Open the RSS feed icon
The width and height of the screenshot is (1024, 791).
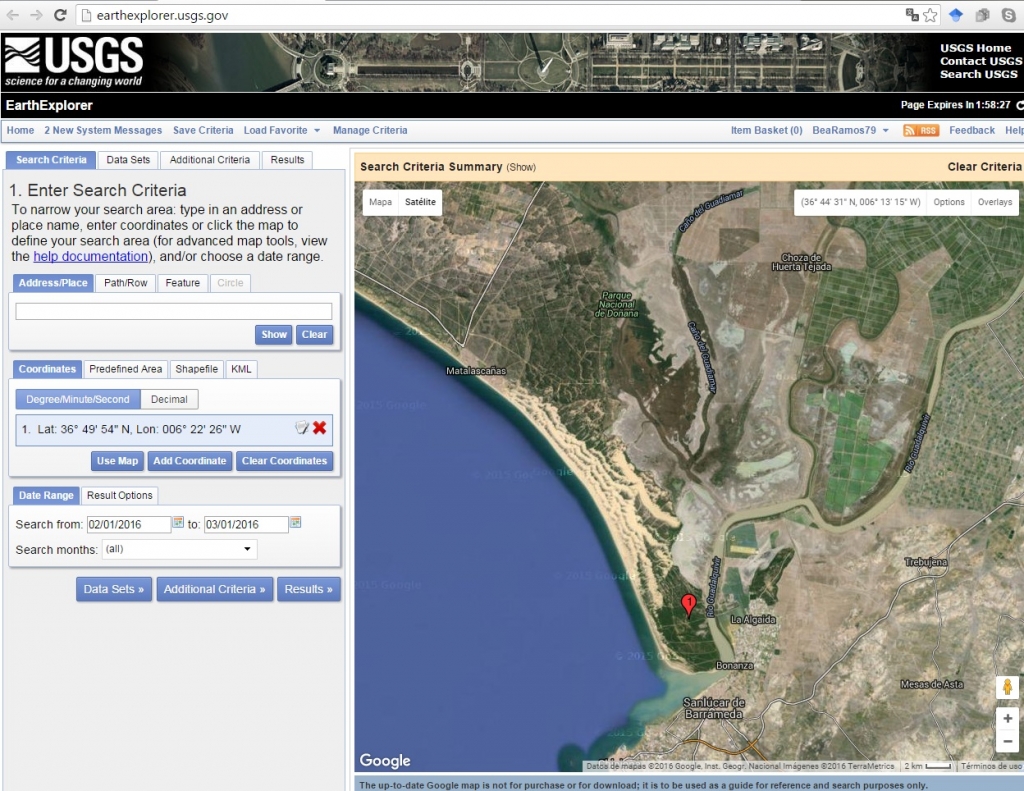pyautogui.click(x=920, y=130)
